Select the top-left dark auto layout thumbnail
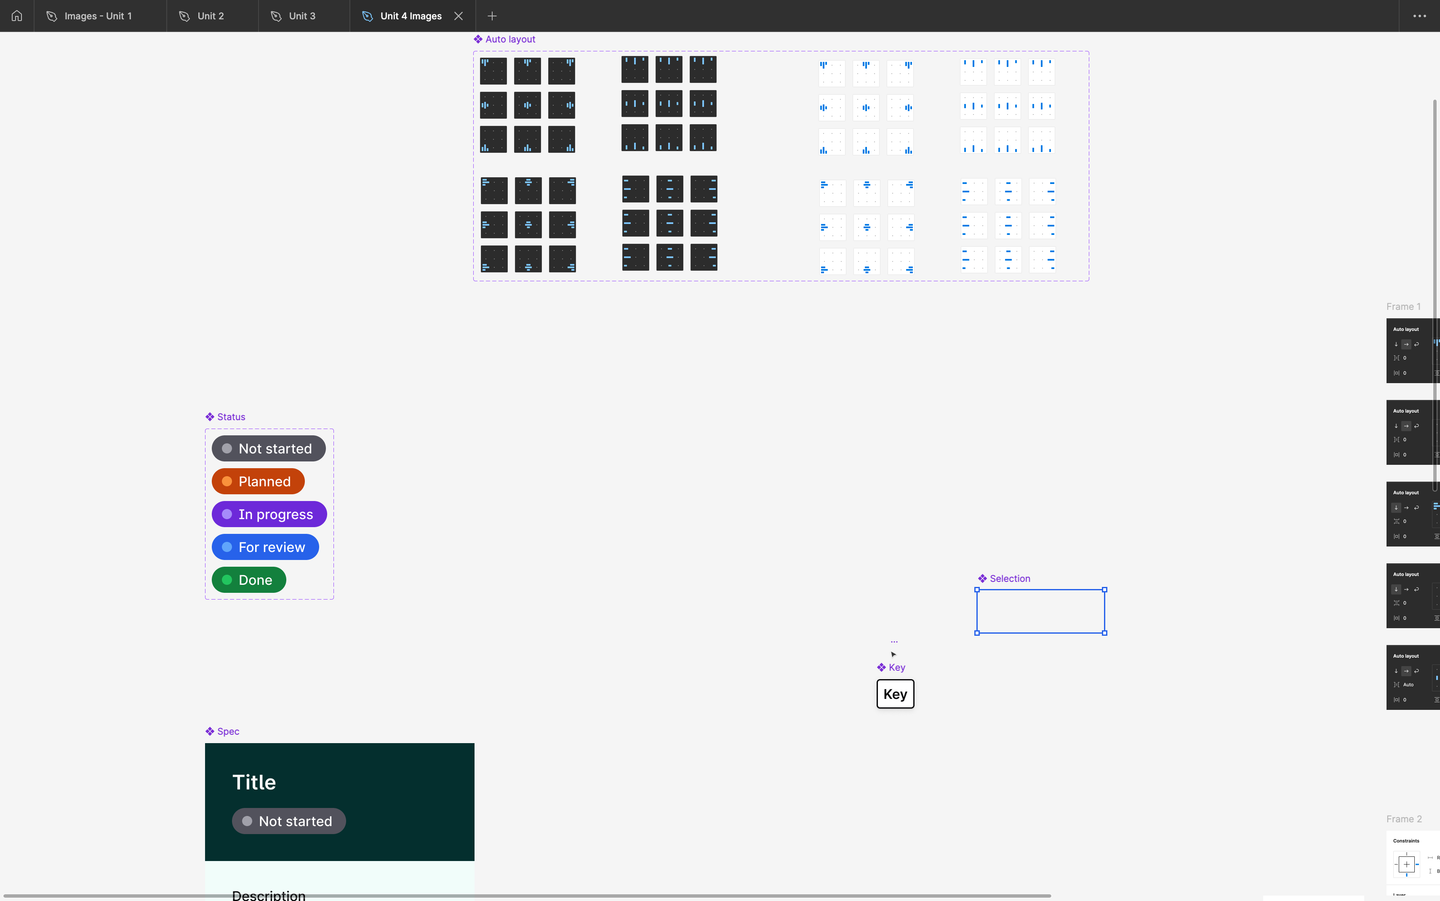The height and width of the screenshot is (901, 1440). coord(493,71)
